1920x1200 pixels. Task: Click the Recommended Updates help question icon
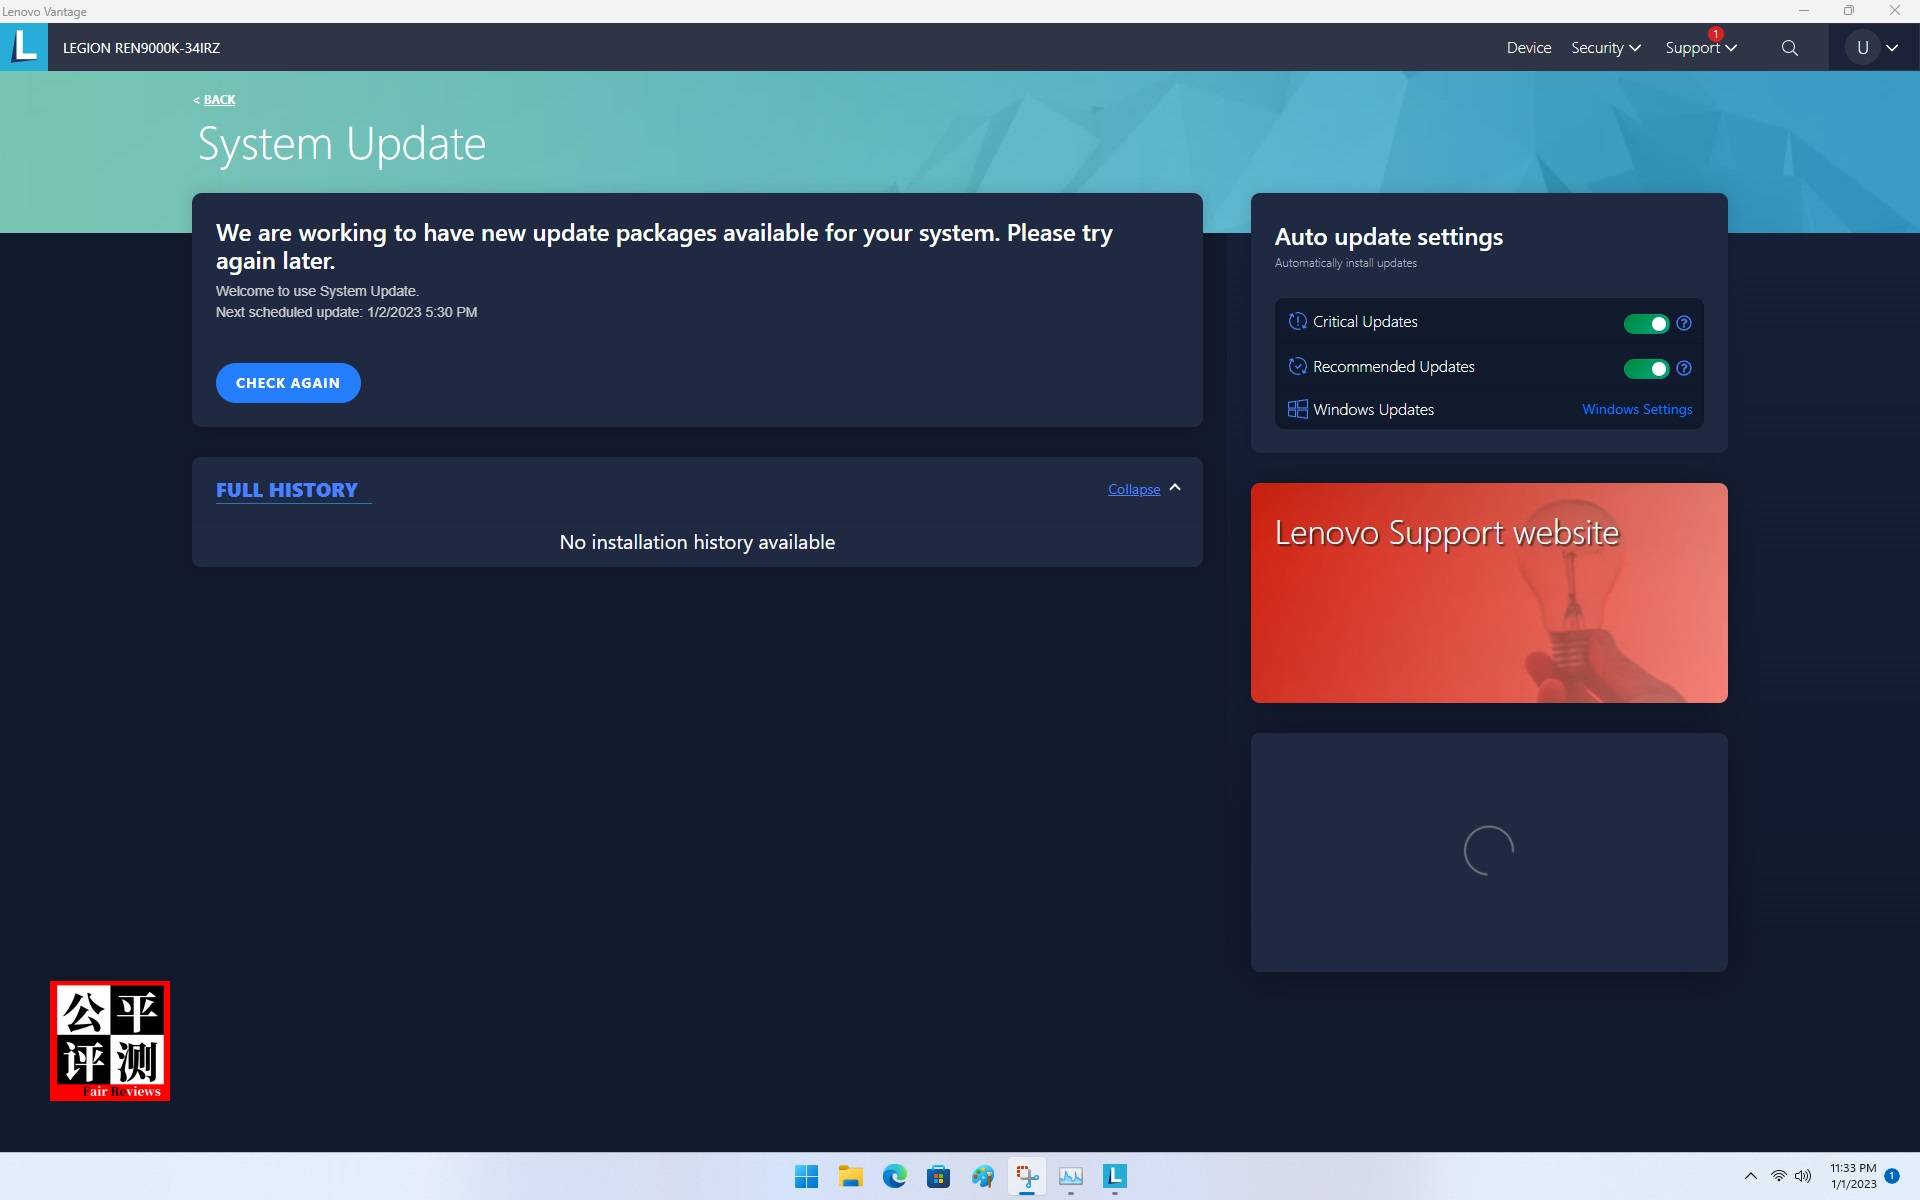[x=1684, y=368]
